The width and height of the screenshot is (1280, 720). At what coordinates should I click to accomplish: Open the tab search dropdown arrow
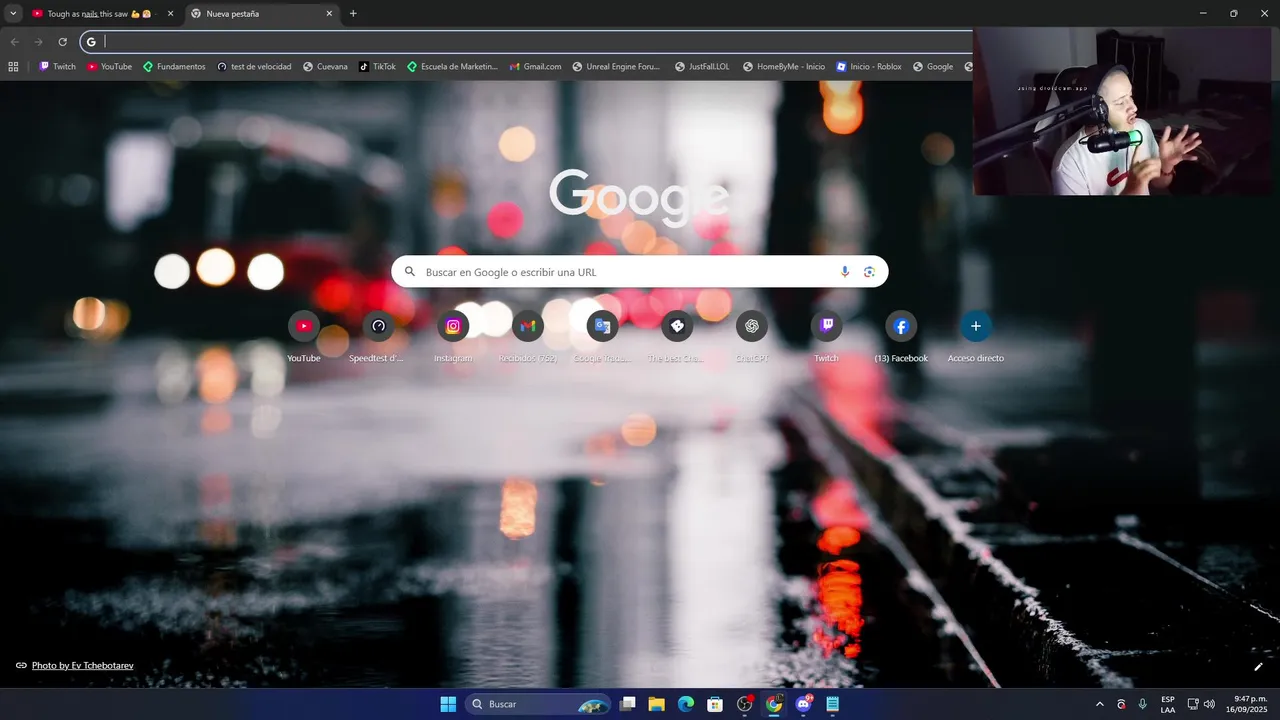pyautogui.click(x=13, y=14)
